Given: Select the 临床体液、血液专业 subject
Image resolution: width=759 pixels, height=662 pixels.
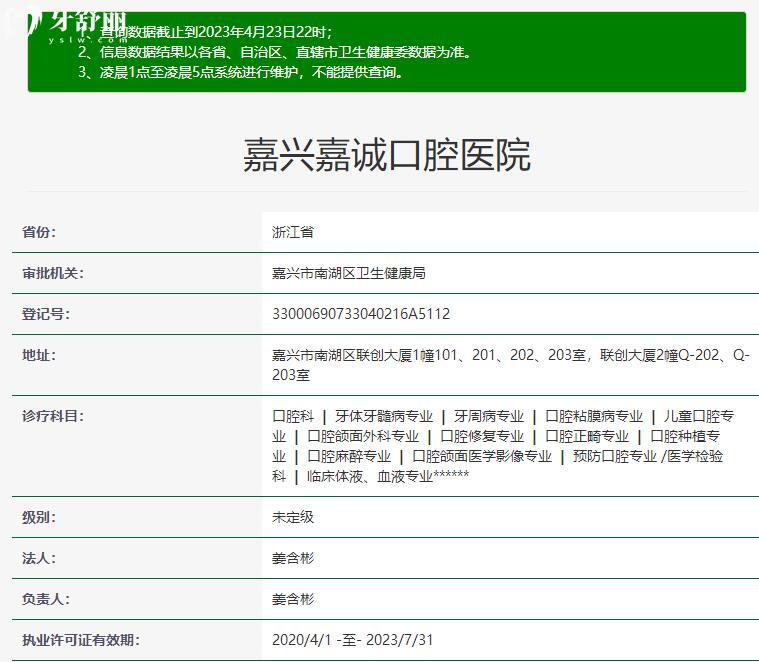Looking at the screenshot, I should [370, 477].
